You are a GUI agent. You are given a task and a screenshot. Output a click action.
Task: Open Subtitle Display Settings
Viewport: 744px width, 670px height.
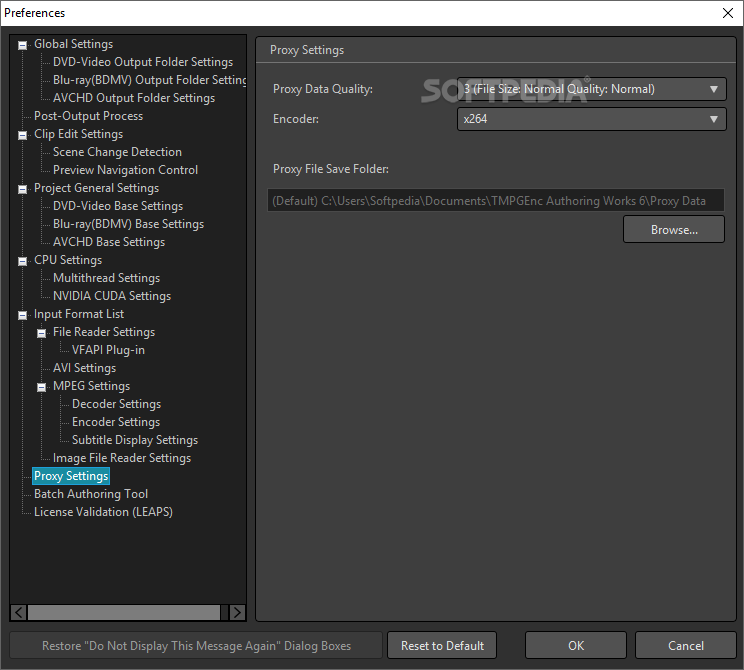(135, 440)
